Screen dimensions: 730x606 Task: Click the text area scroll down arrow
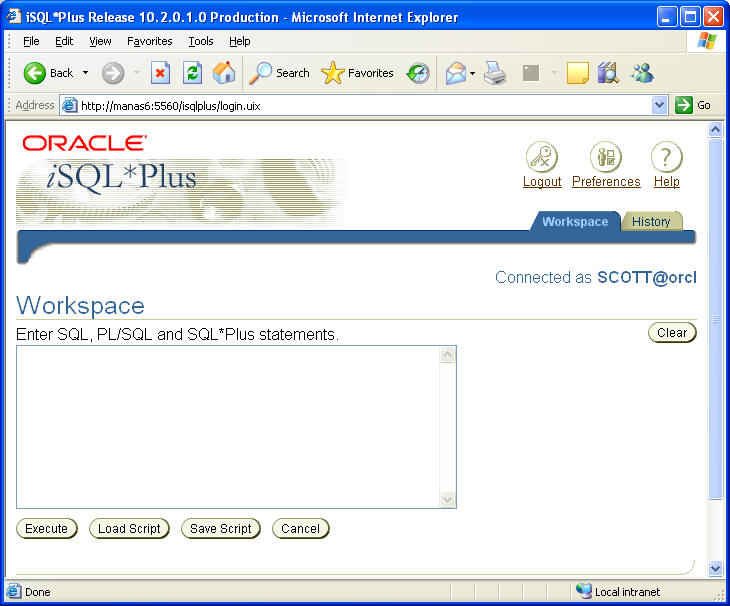pos(447,499)
